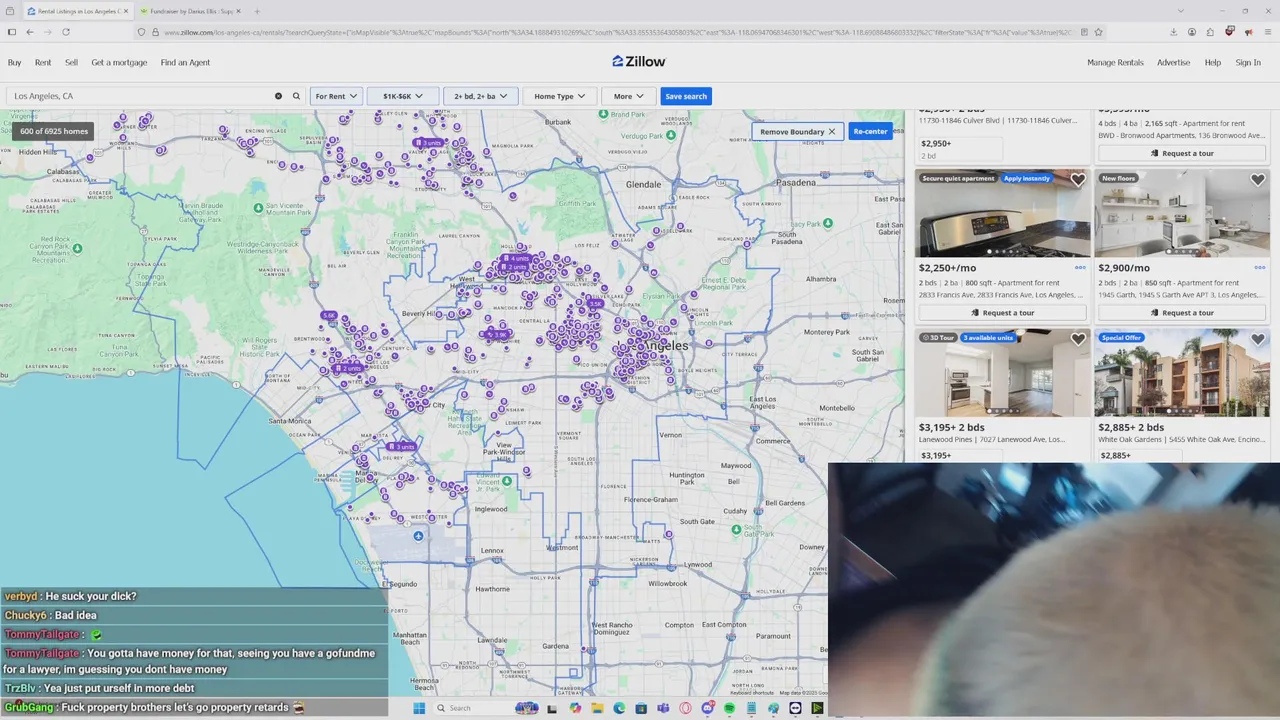The image size is (1280, 720).
Task: Favorite the White Oak Gardens listing heart
Action: [1257, 340]
